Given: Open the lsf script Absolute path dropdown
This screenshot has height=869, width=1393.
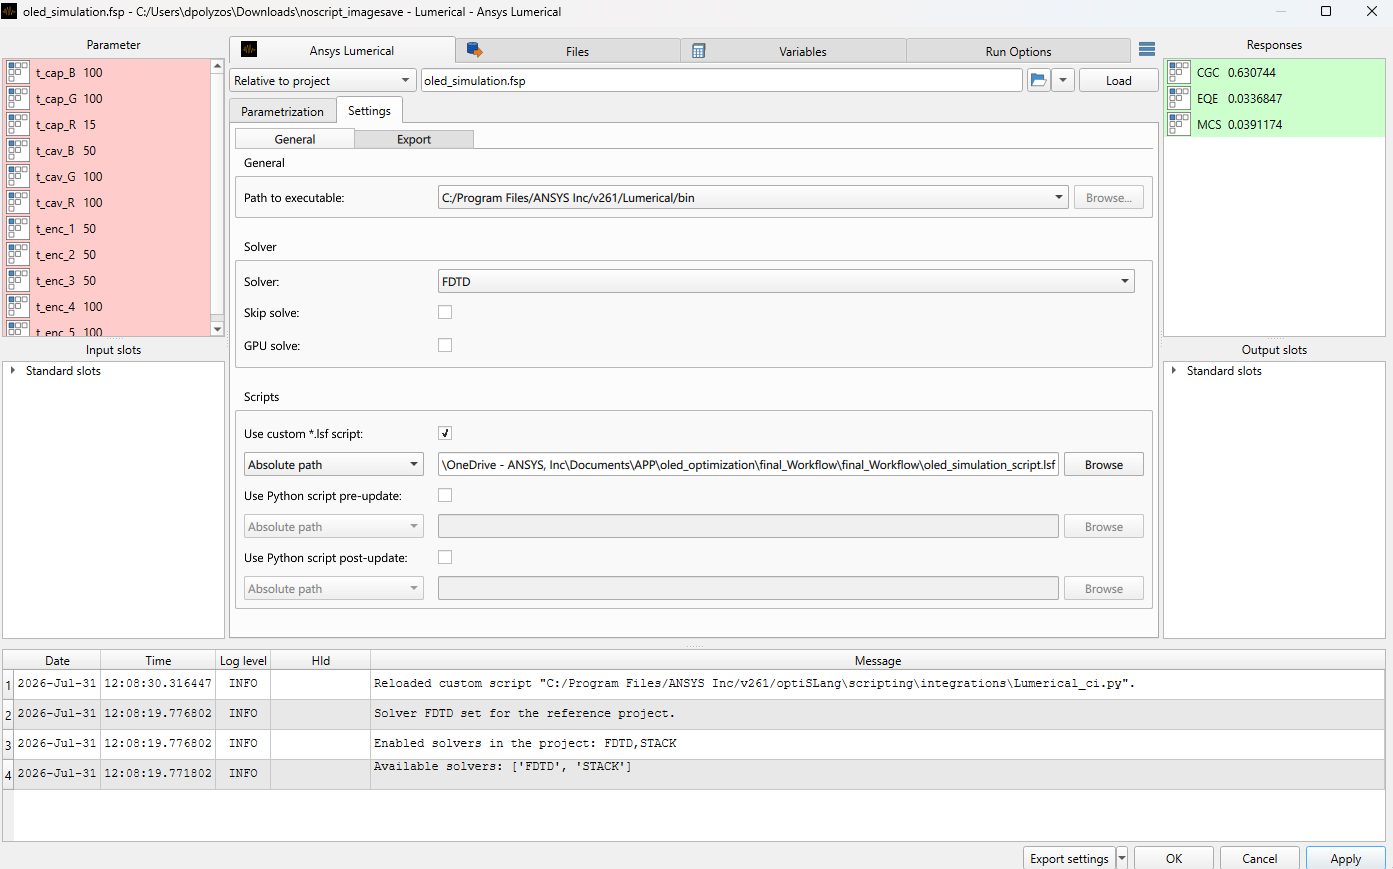Looking at the screenshot, I should click(x=334, y=464).
